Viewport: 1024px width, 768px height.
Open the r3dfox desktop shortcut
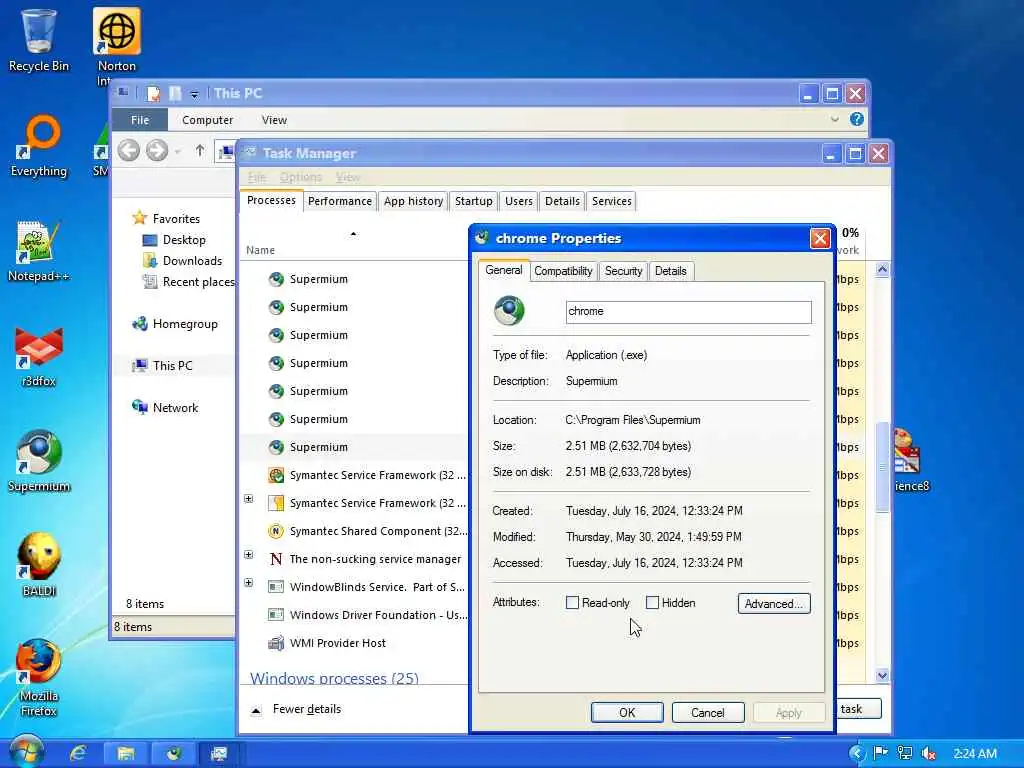pyautogui.click(x=39, y=357)
